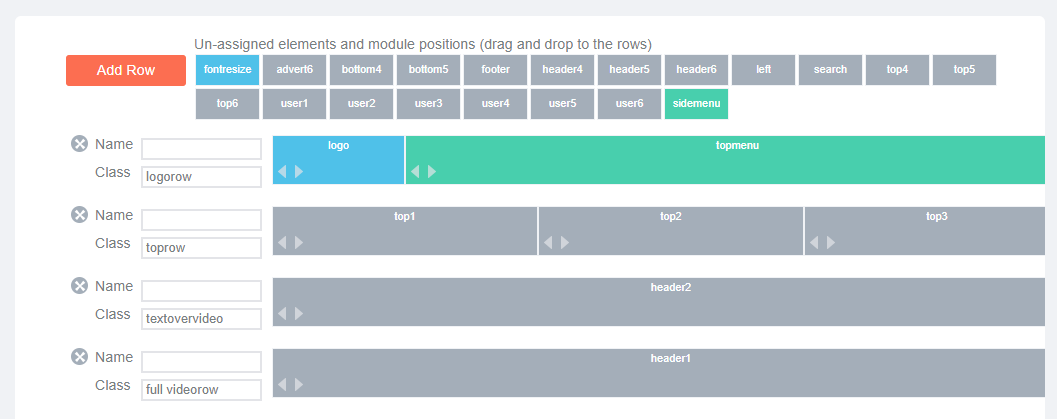Delete the toprow row using X icon

pos(80,215)
